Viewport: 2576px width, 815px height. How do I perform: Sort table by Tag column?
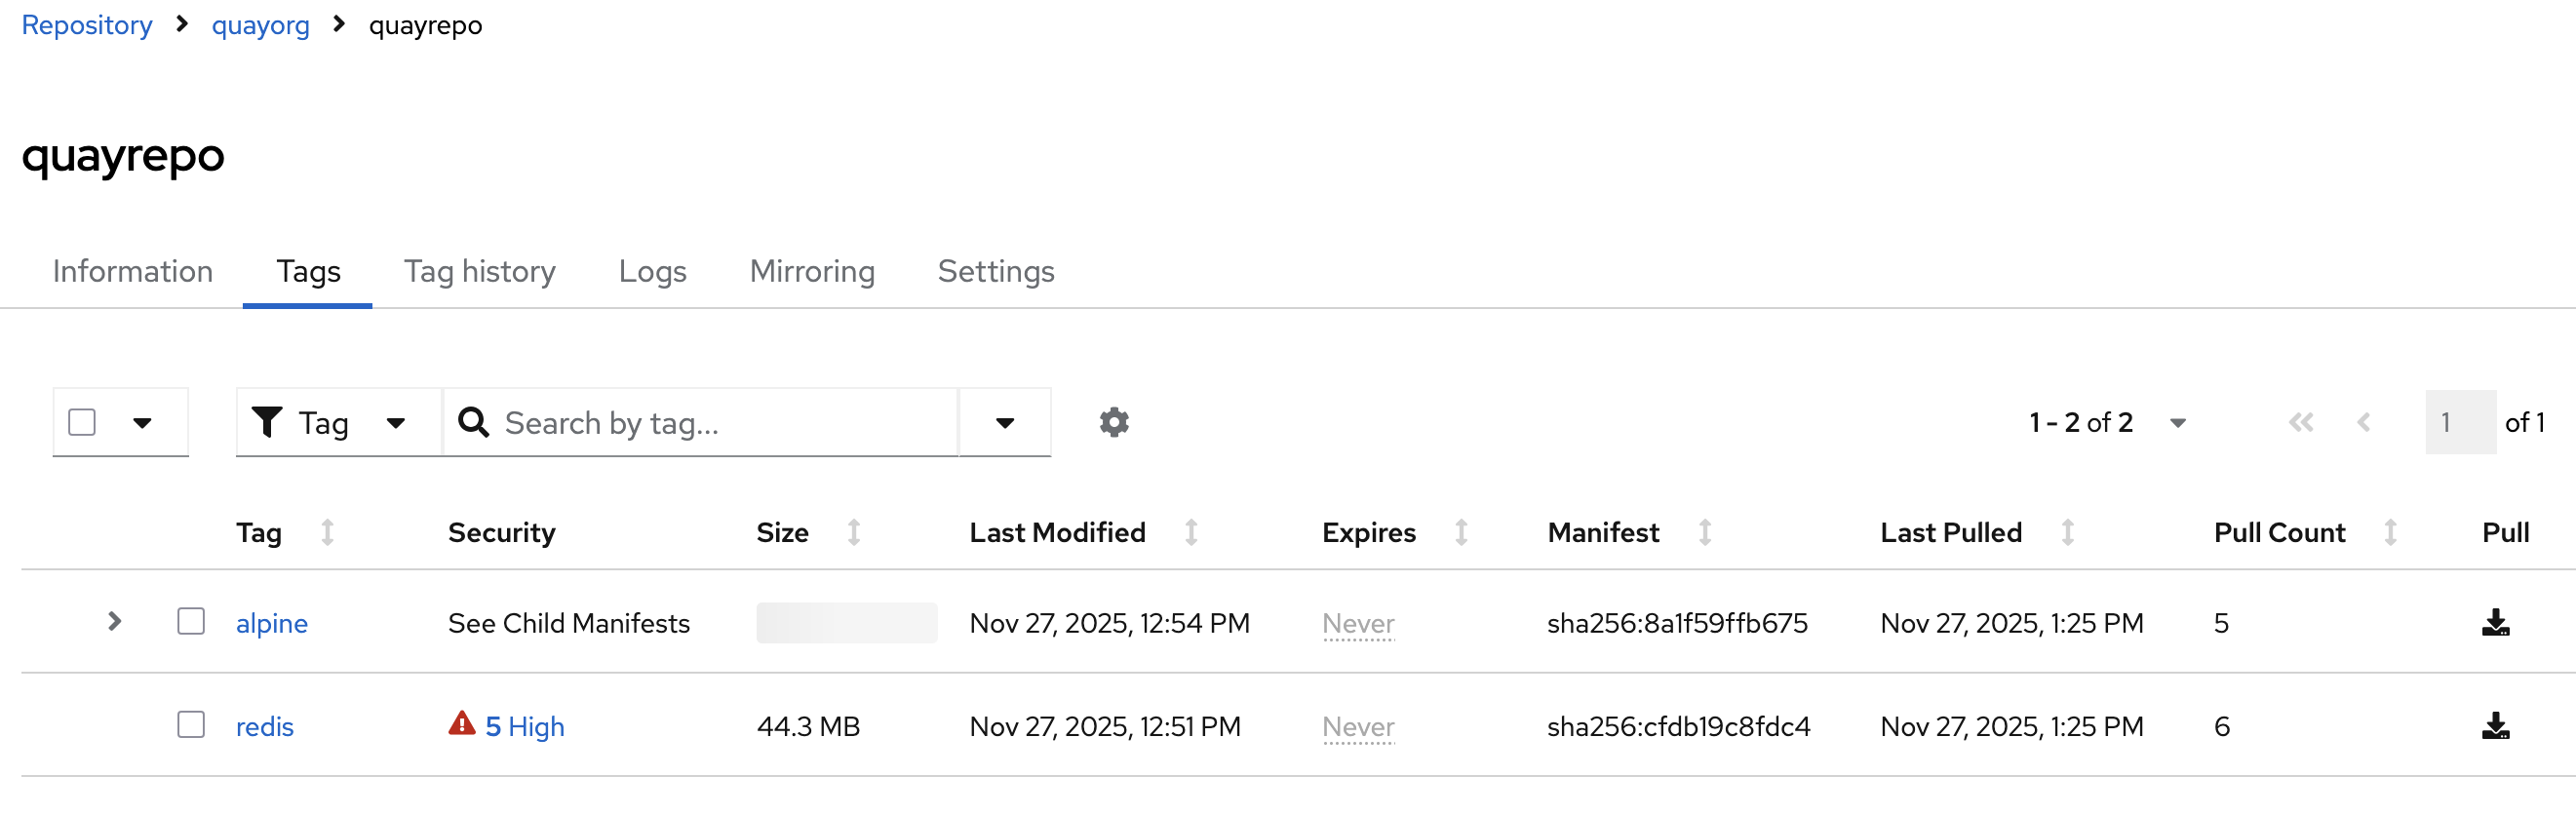(327, 532)
